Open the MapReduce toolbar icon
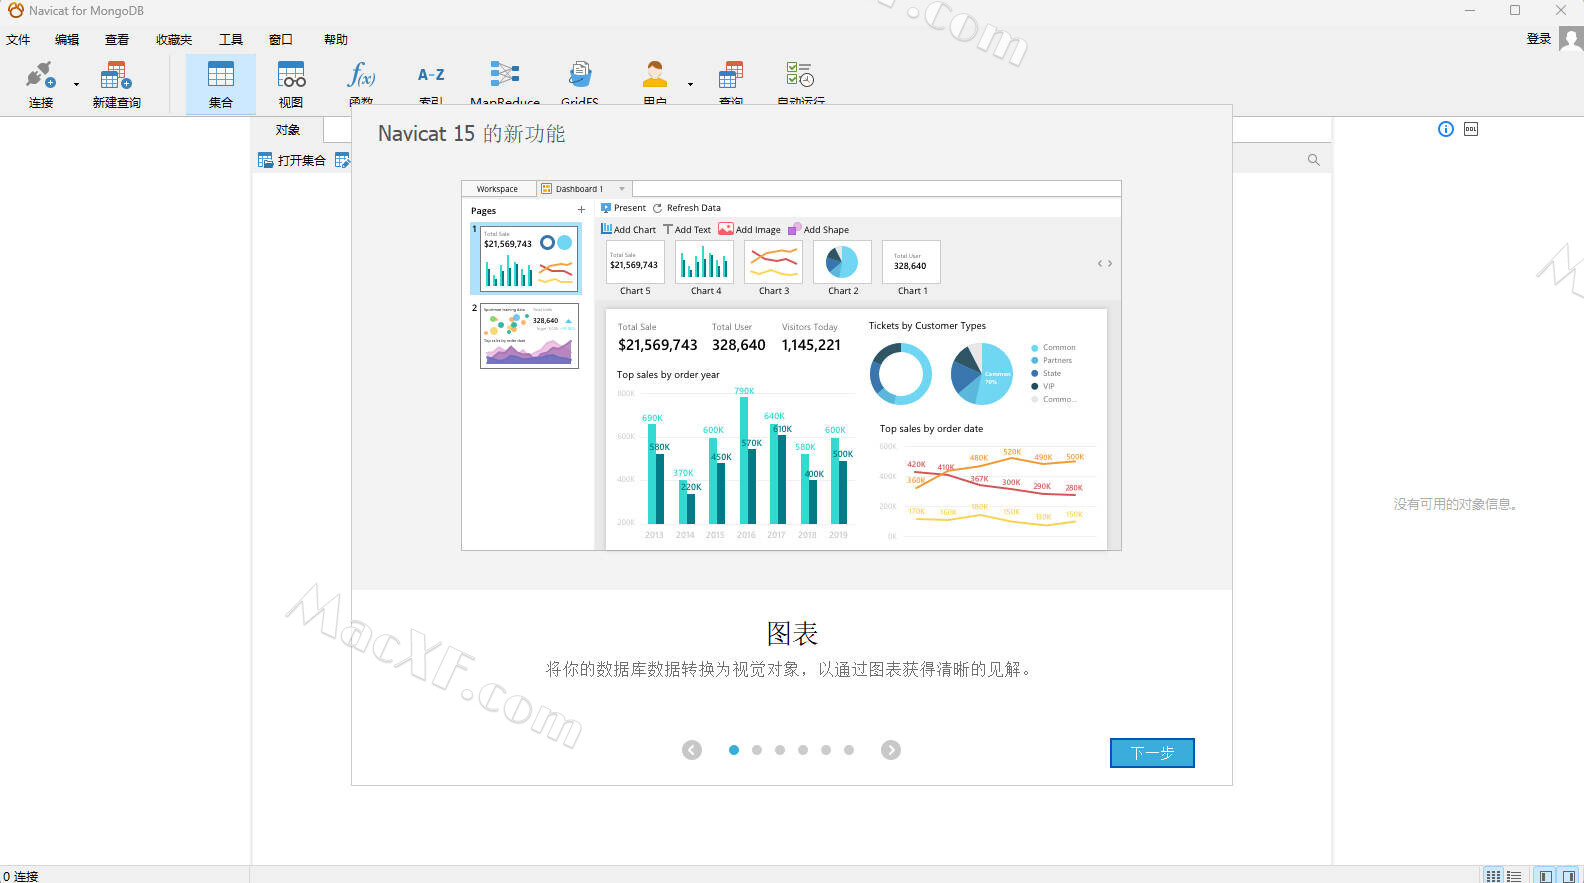This screenshot has width=1584, height=883. click(x=504, y=76)
